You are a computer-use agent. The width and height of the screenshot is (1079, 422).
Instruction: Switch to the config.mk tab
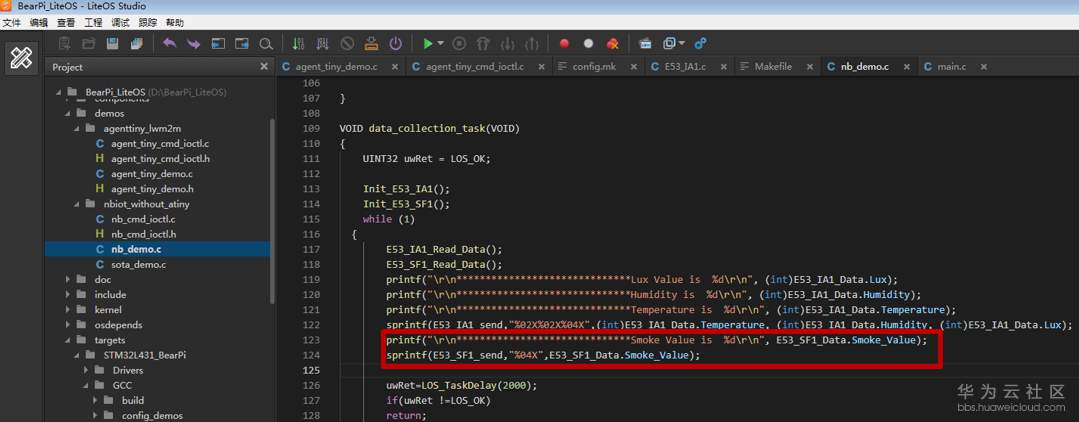[594, 67]
